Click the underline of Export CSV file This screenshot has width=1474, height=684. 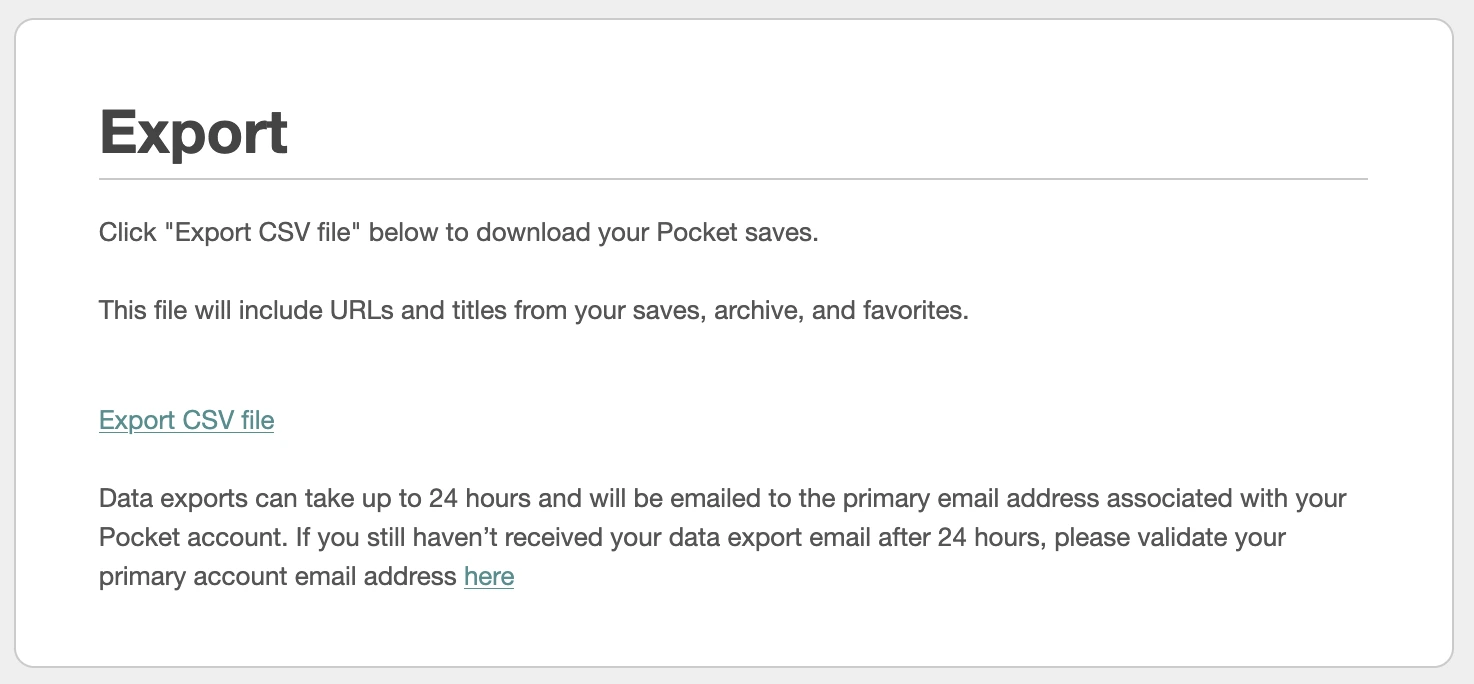186,432
